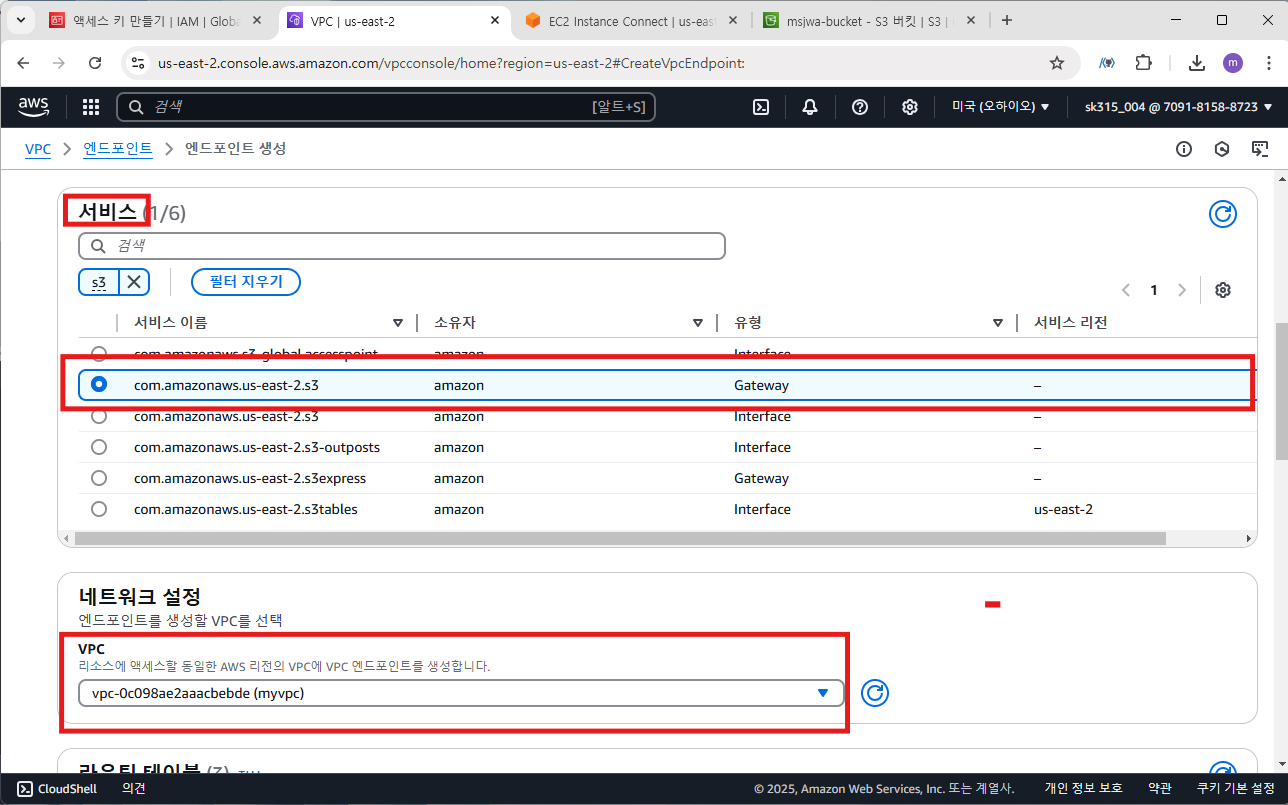
Task: Open the AWS services grid menu
Action: point(90,107)
